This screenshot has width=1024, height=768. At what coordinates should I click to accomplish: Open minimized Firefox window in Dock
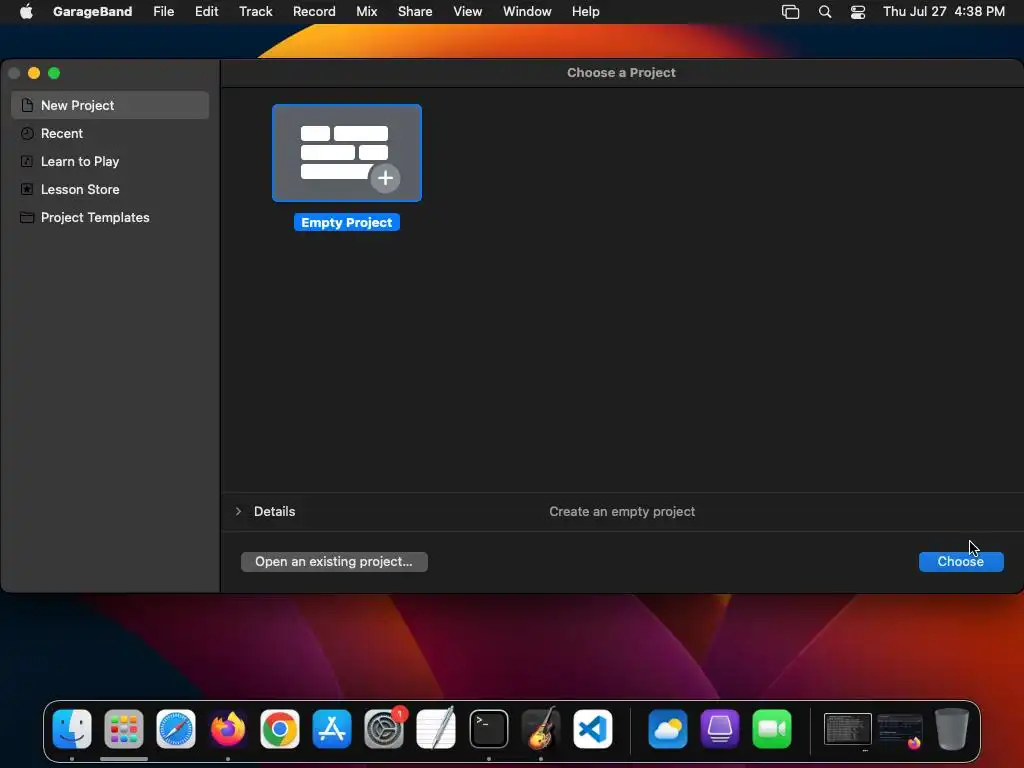click(x=900, y=730)
